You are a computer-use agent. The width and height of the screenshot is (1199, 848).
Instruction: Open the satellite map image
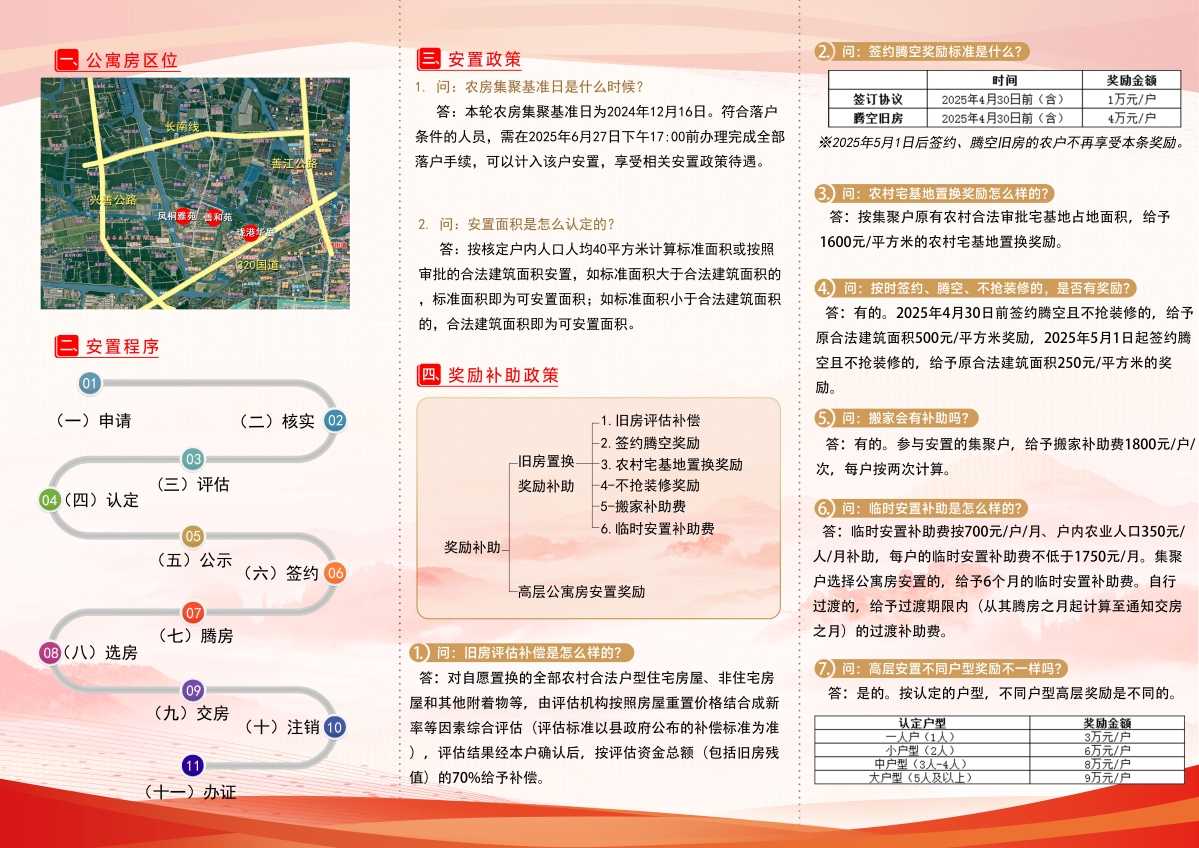195,195
